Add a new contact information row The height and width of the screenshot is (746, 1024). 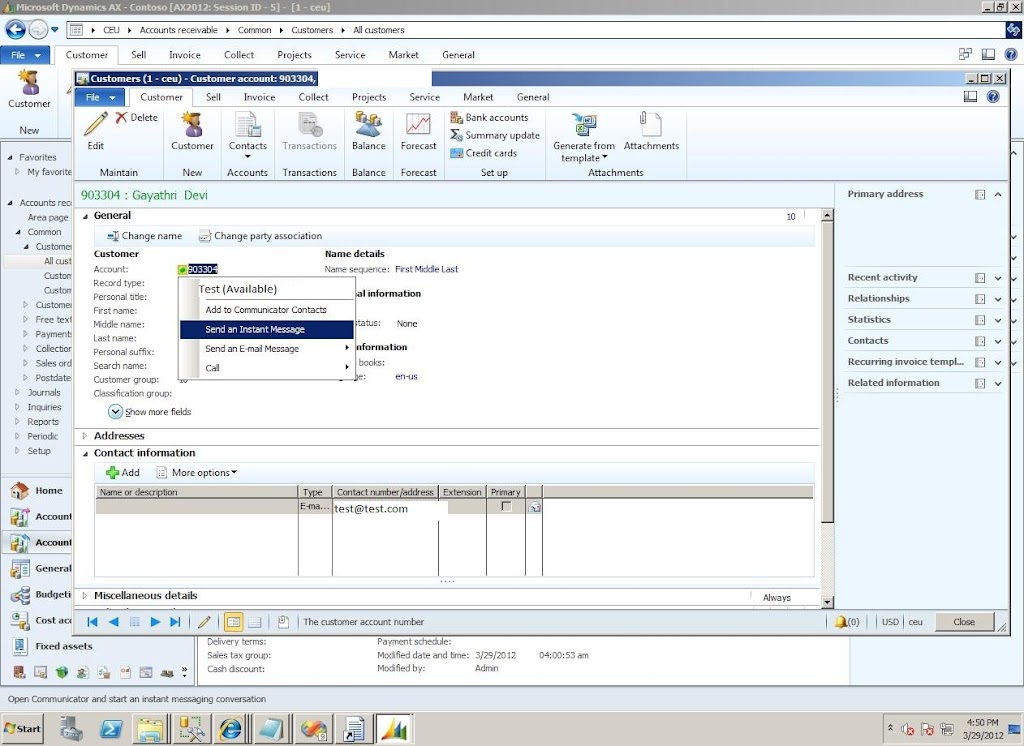(x=123, y=472)
